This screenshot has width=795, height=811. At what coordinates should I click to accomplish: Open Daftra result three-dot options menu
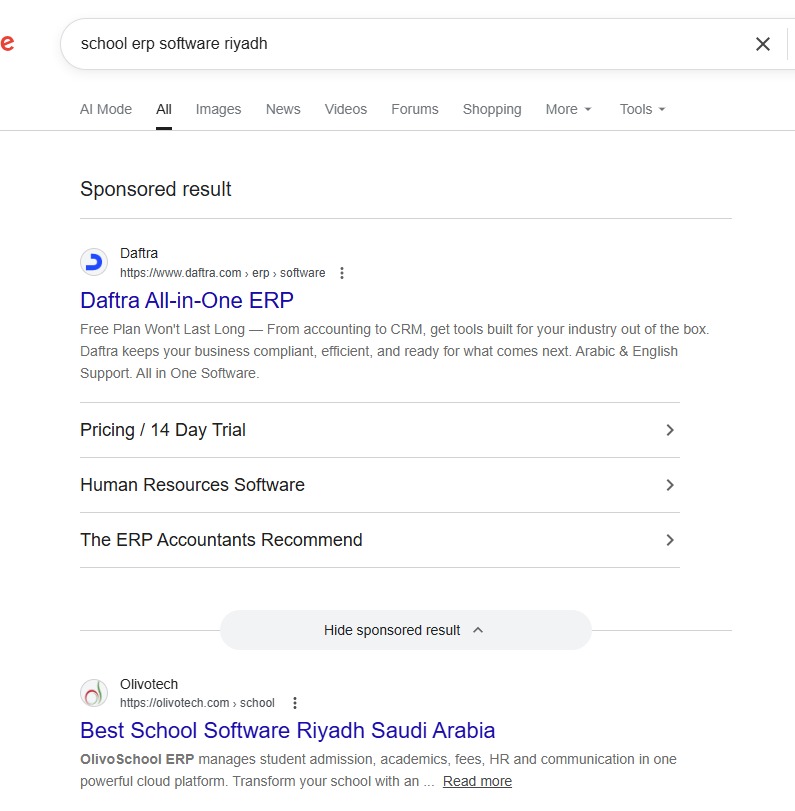(x=341, y=273)
